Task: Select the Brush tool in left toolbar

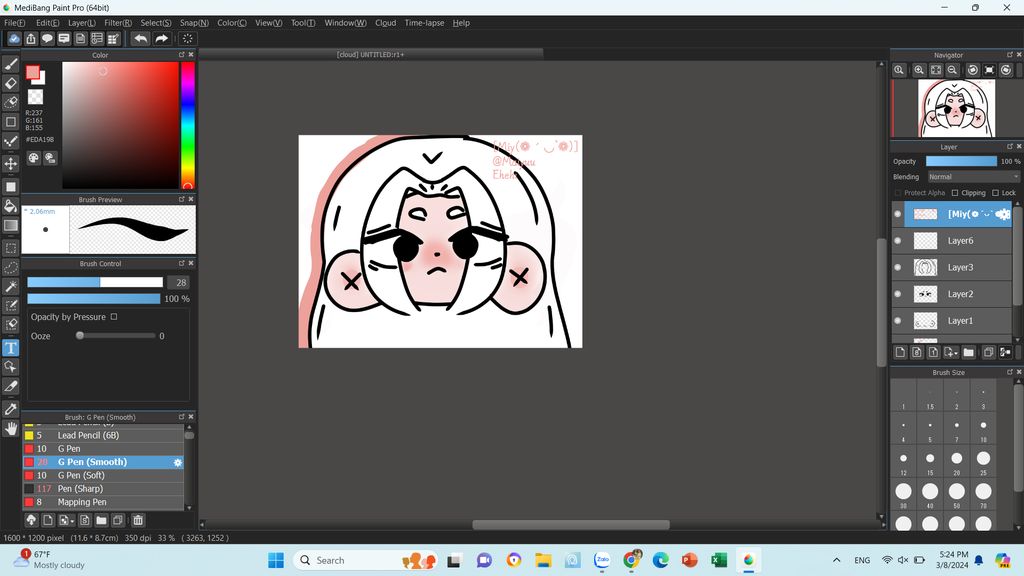Action: (x=11, y=64)
